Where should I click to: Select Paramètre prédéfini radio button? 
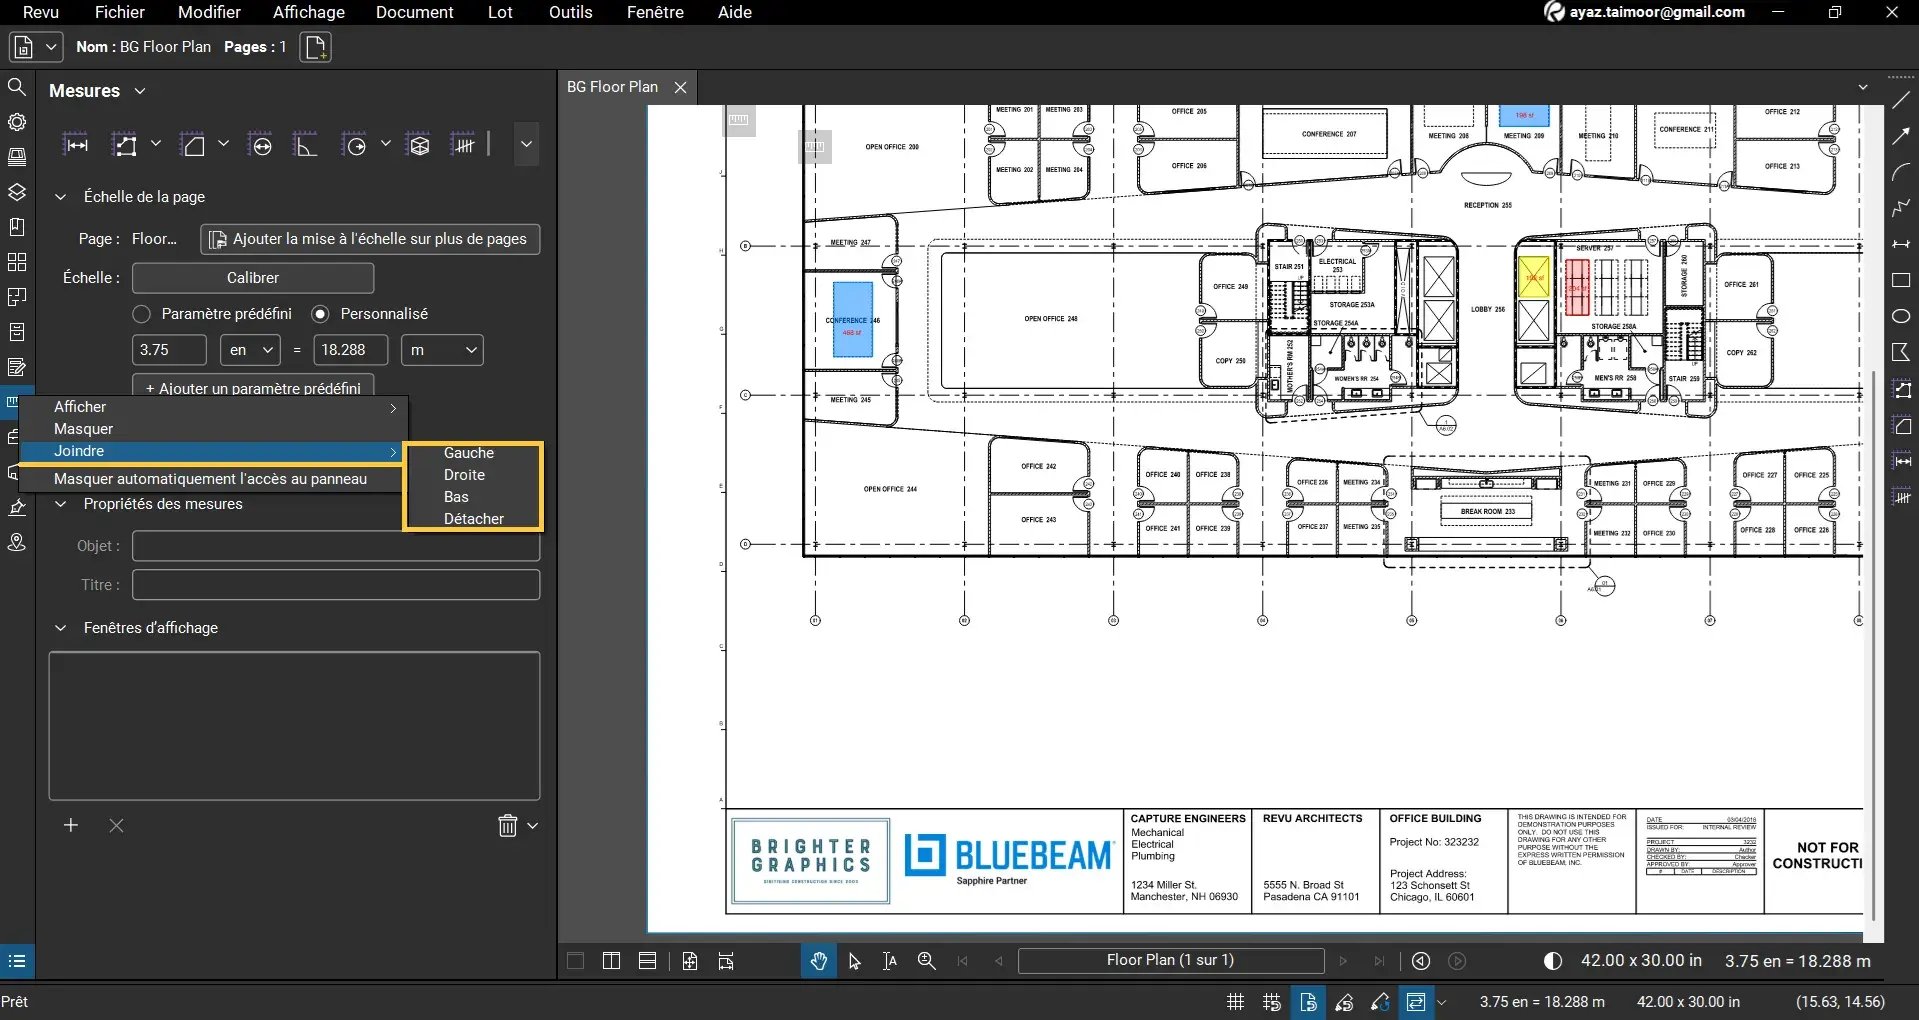[141, 313]
